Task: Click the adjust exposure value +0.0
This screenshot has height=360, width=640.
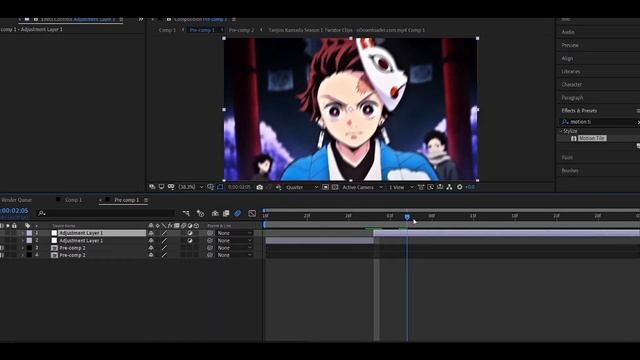Action: click(470, 187)
